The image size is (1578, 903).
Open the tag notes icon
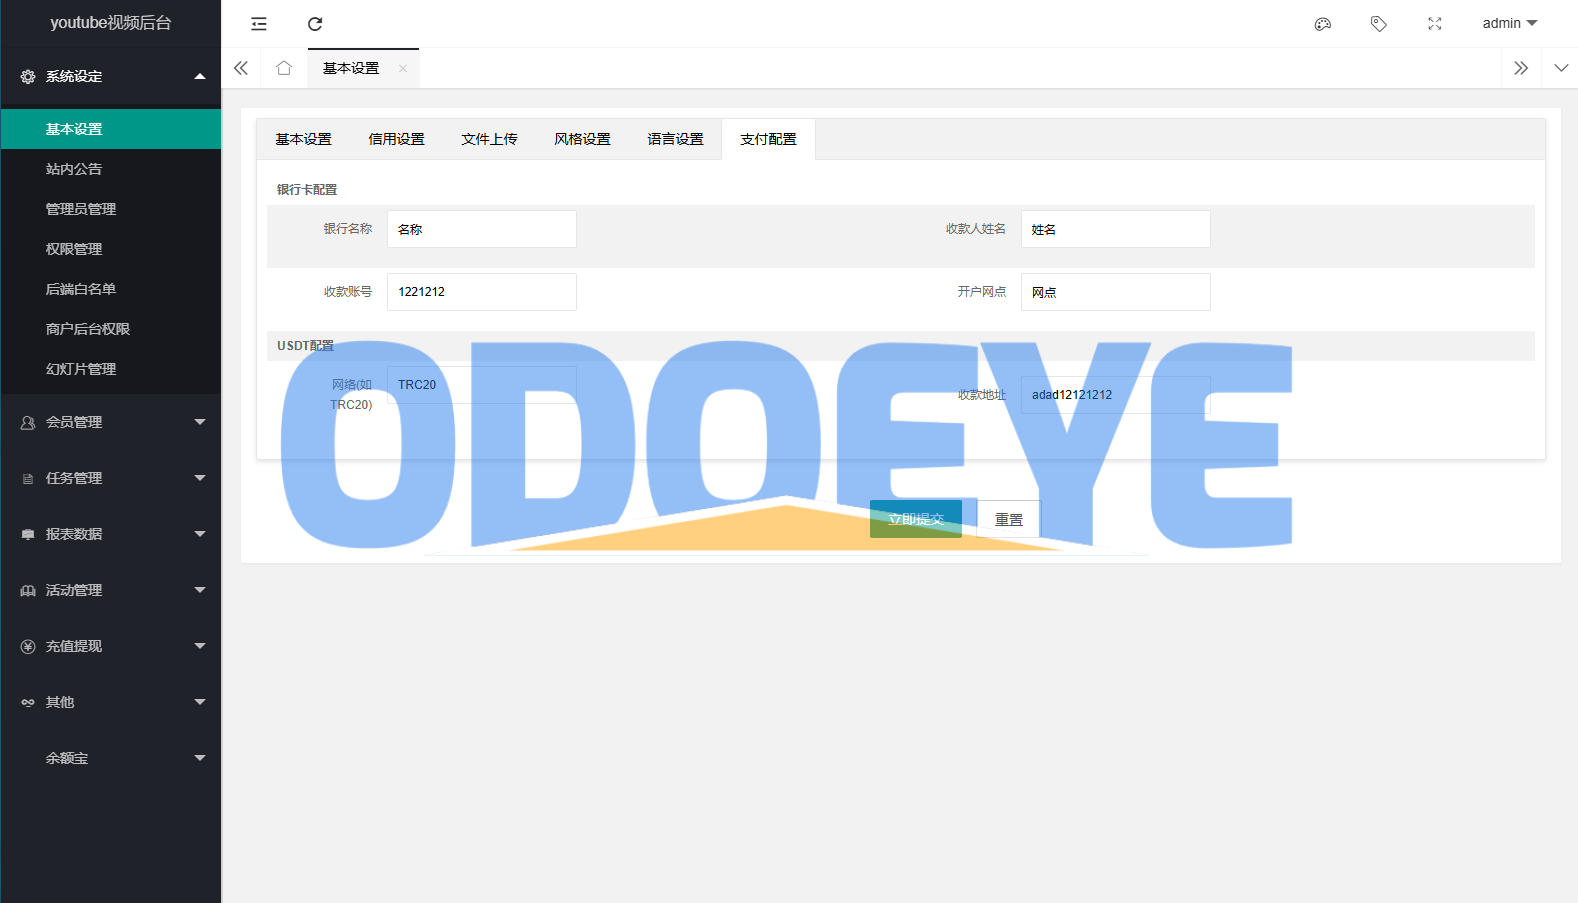1379,24
